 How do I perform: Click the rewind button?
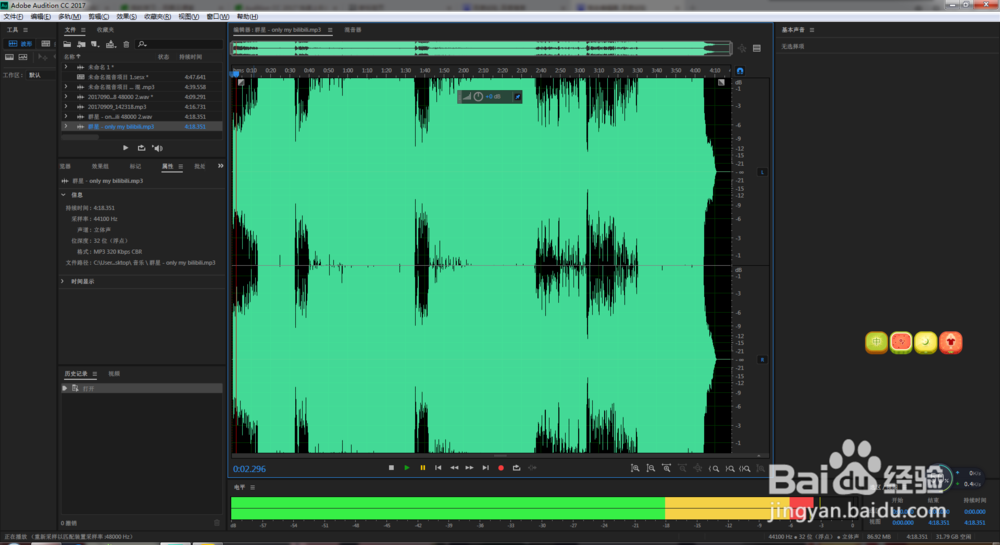[454, 468]
